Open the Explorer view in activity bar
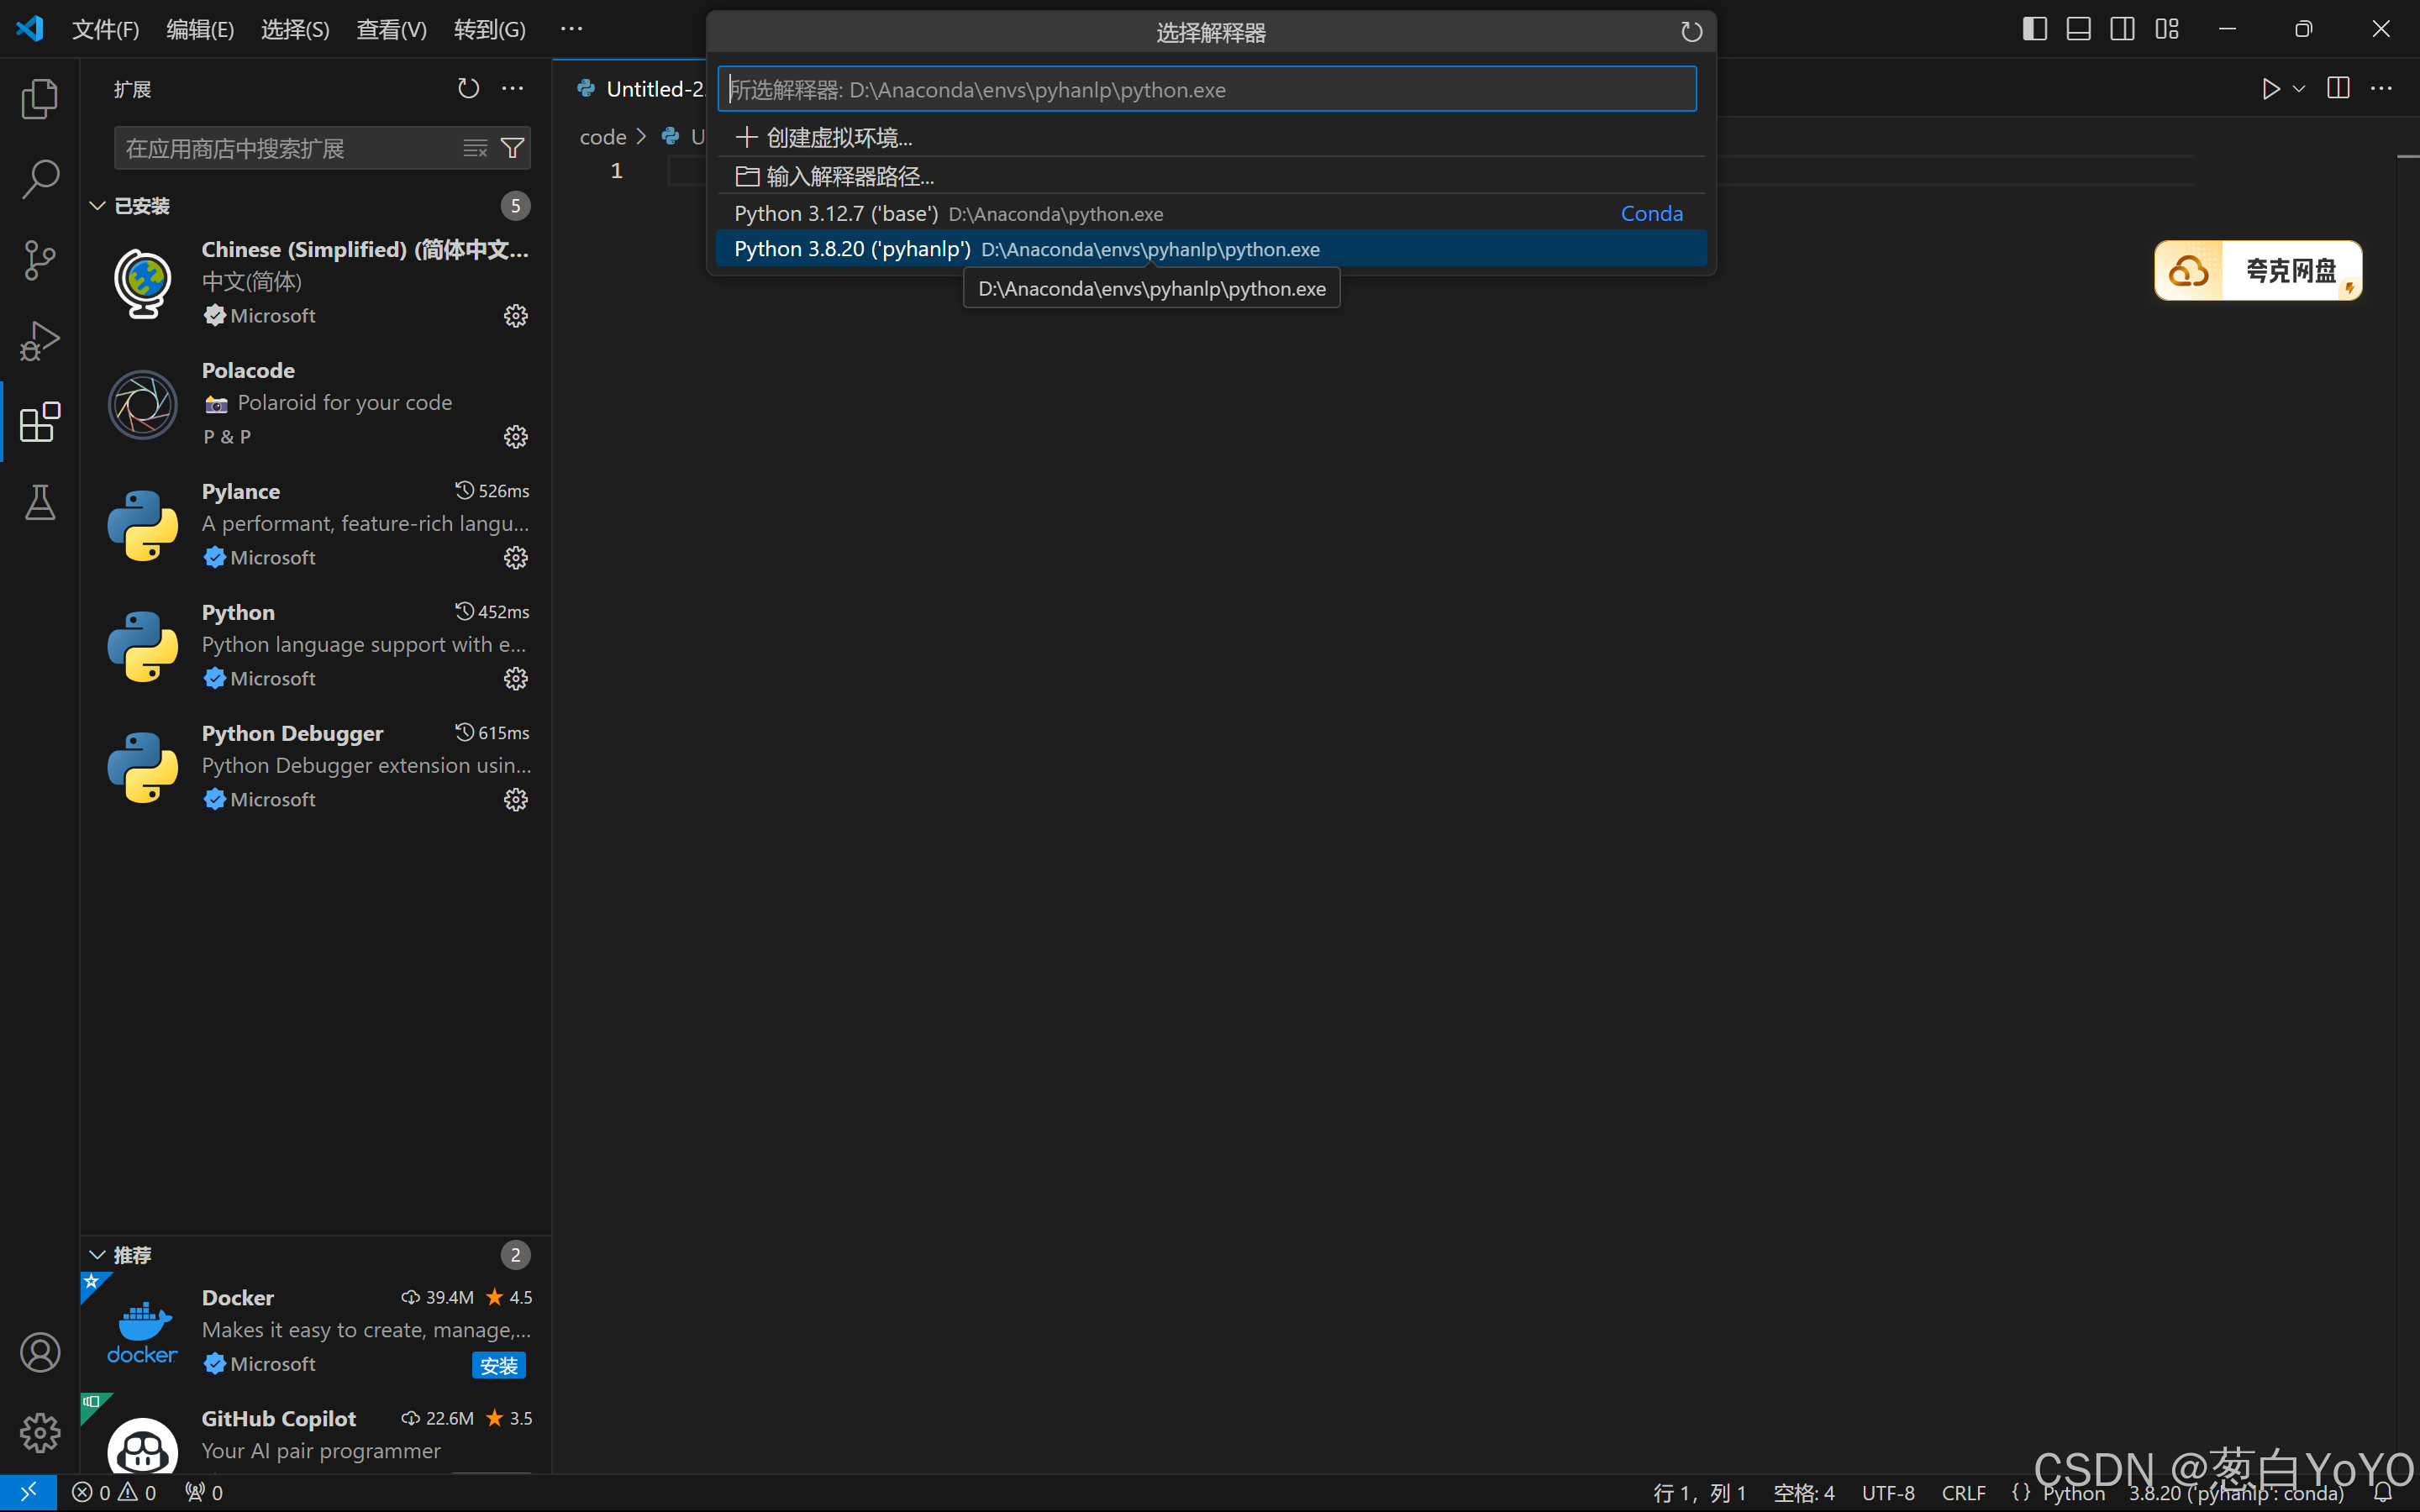This screenshot has height=1512, width=2420. point(40,99)
